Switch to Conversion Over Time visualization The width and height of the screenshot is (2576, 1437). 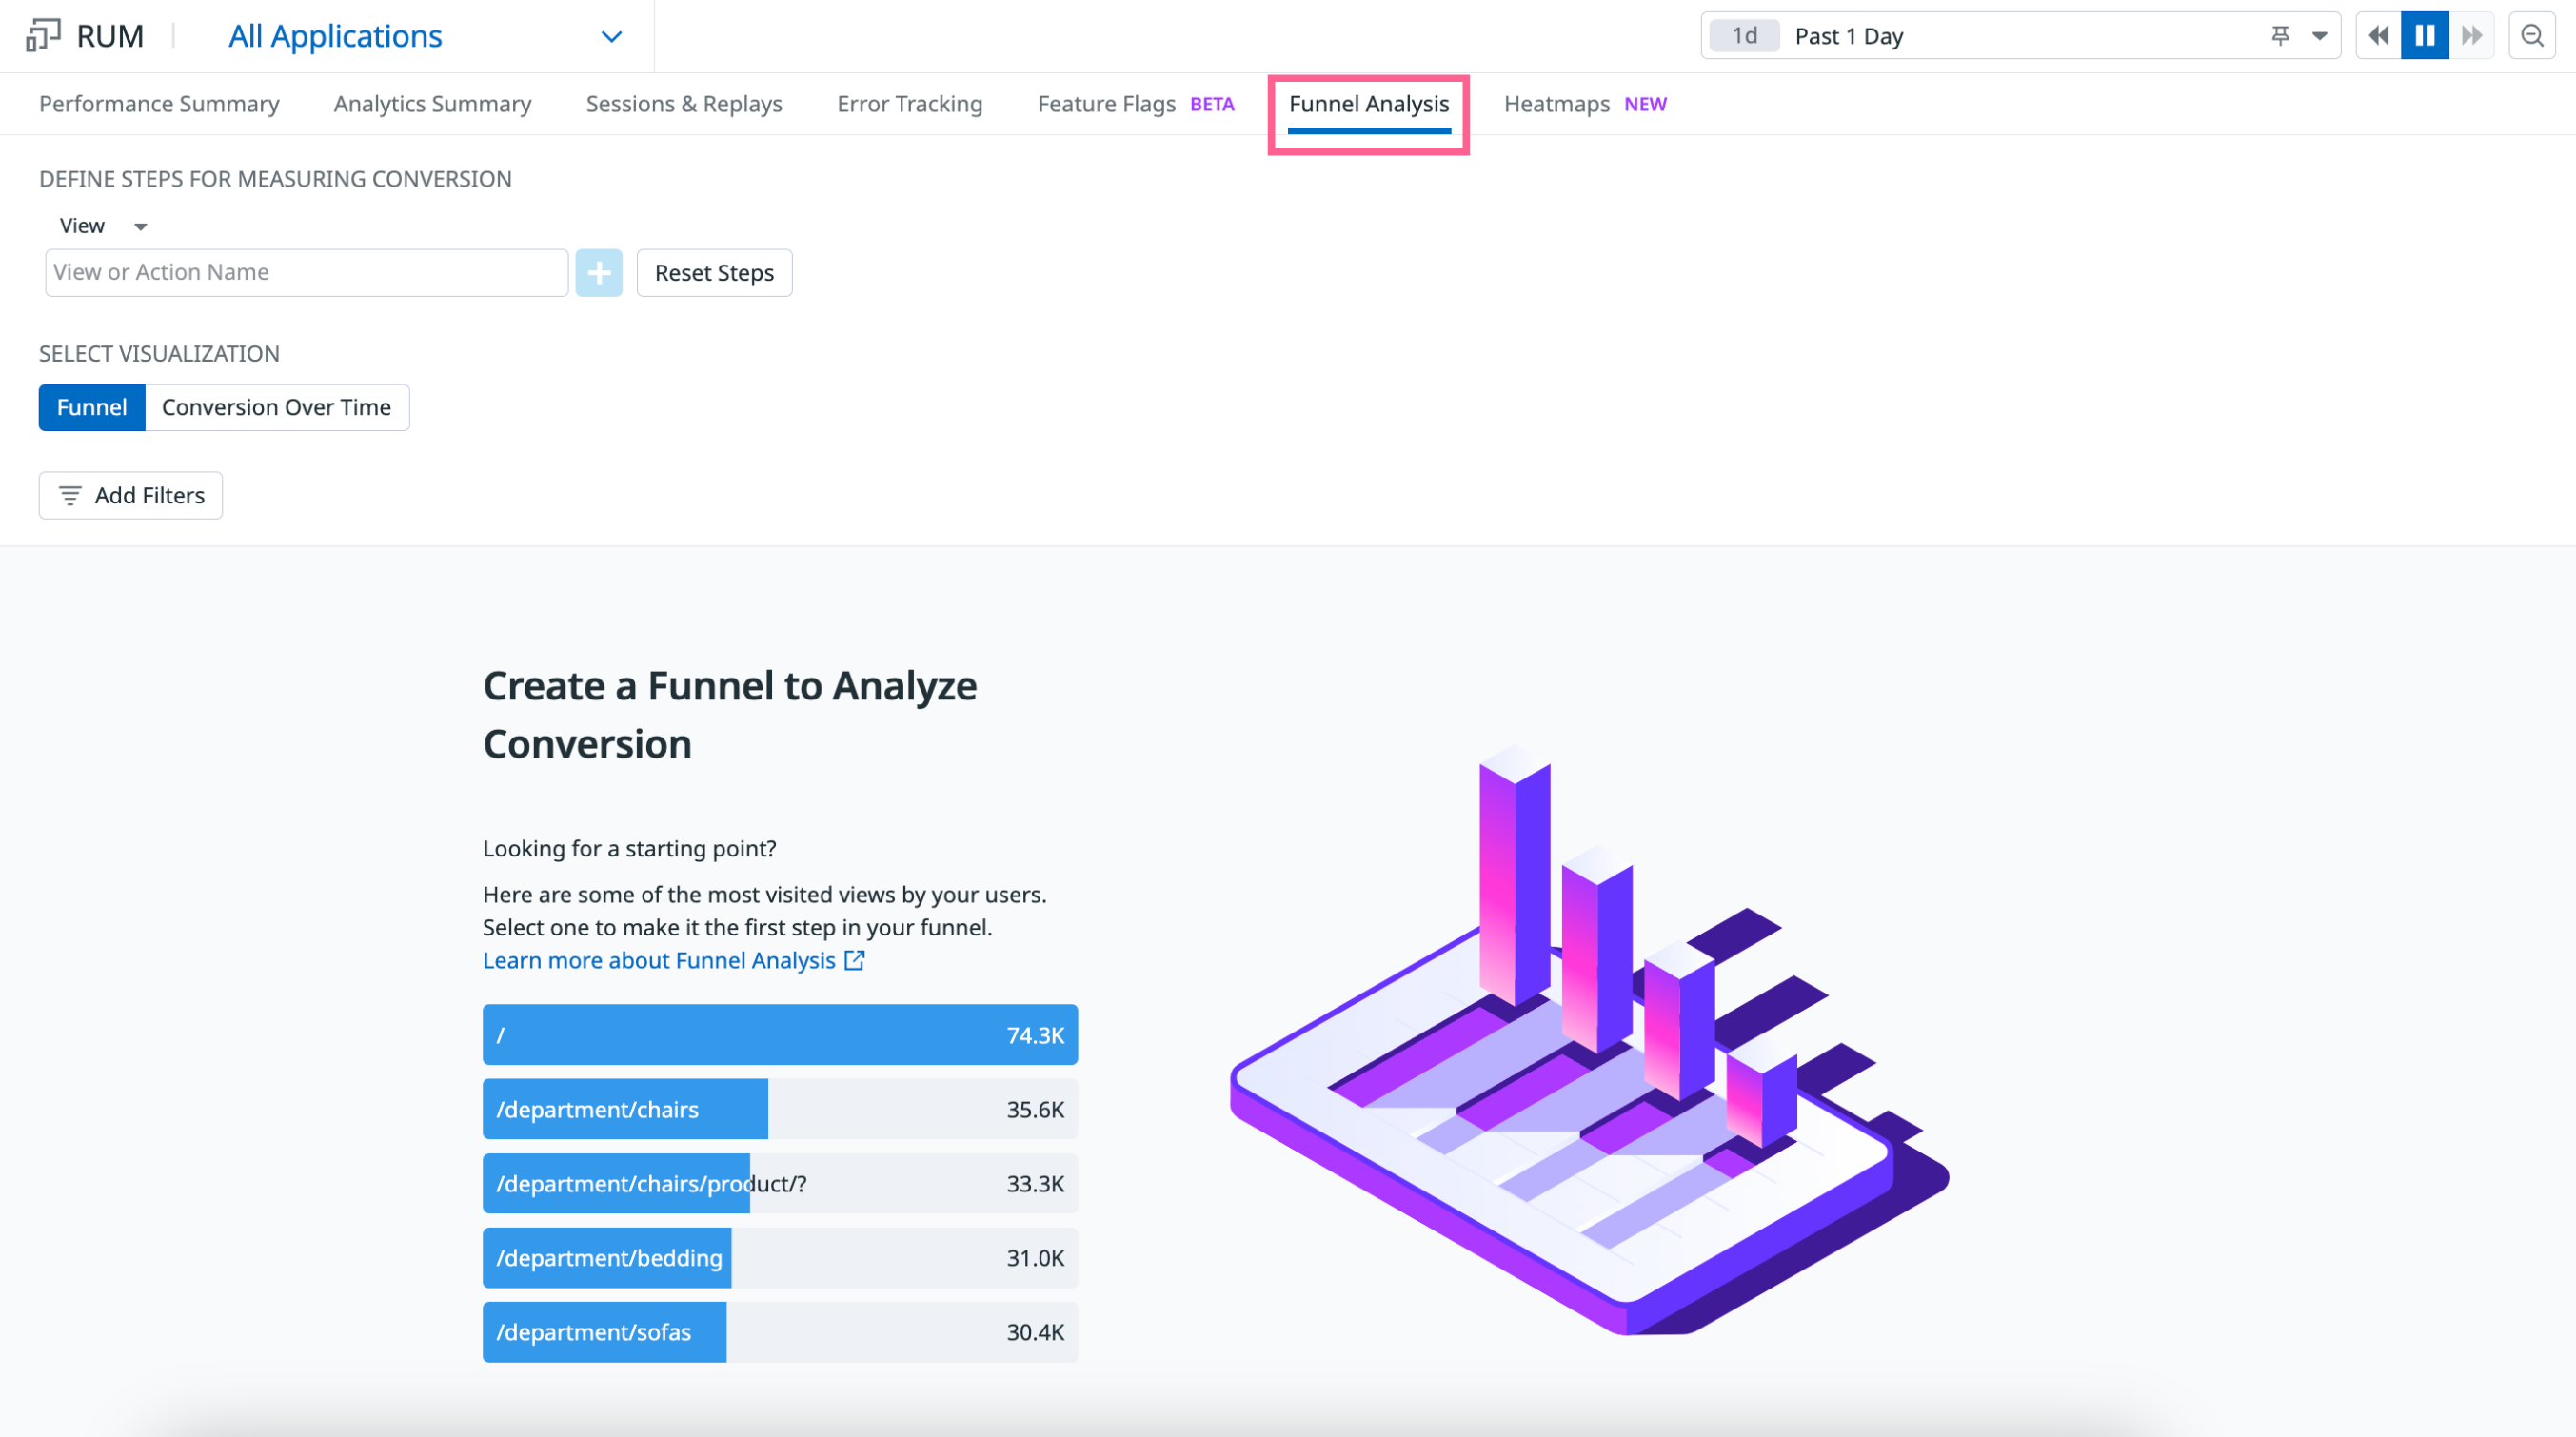[x=276, y=407]
